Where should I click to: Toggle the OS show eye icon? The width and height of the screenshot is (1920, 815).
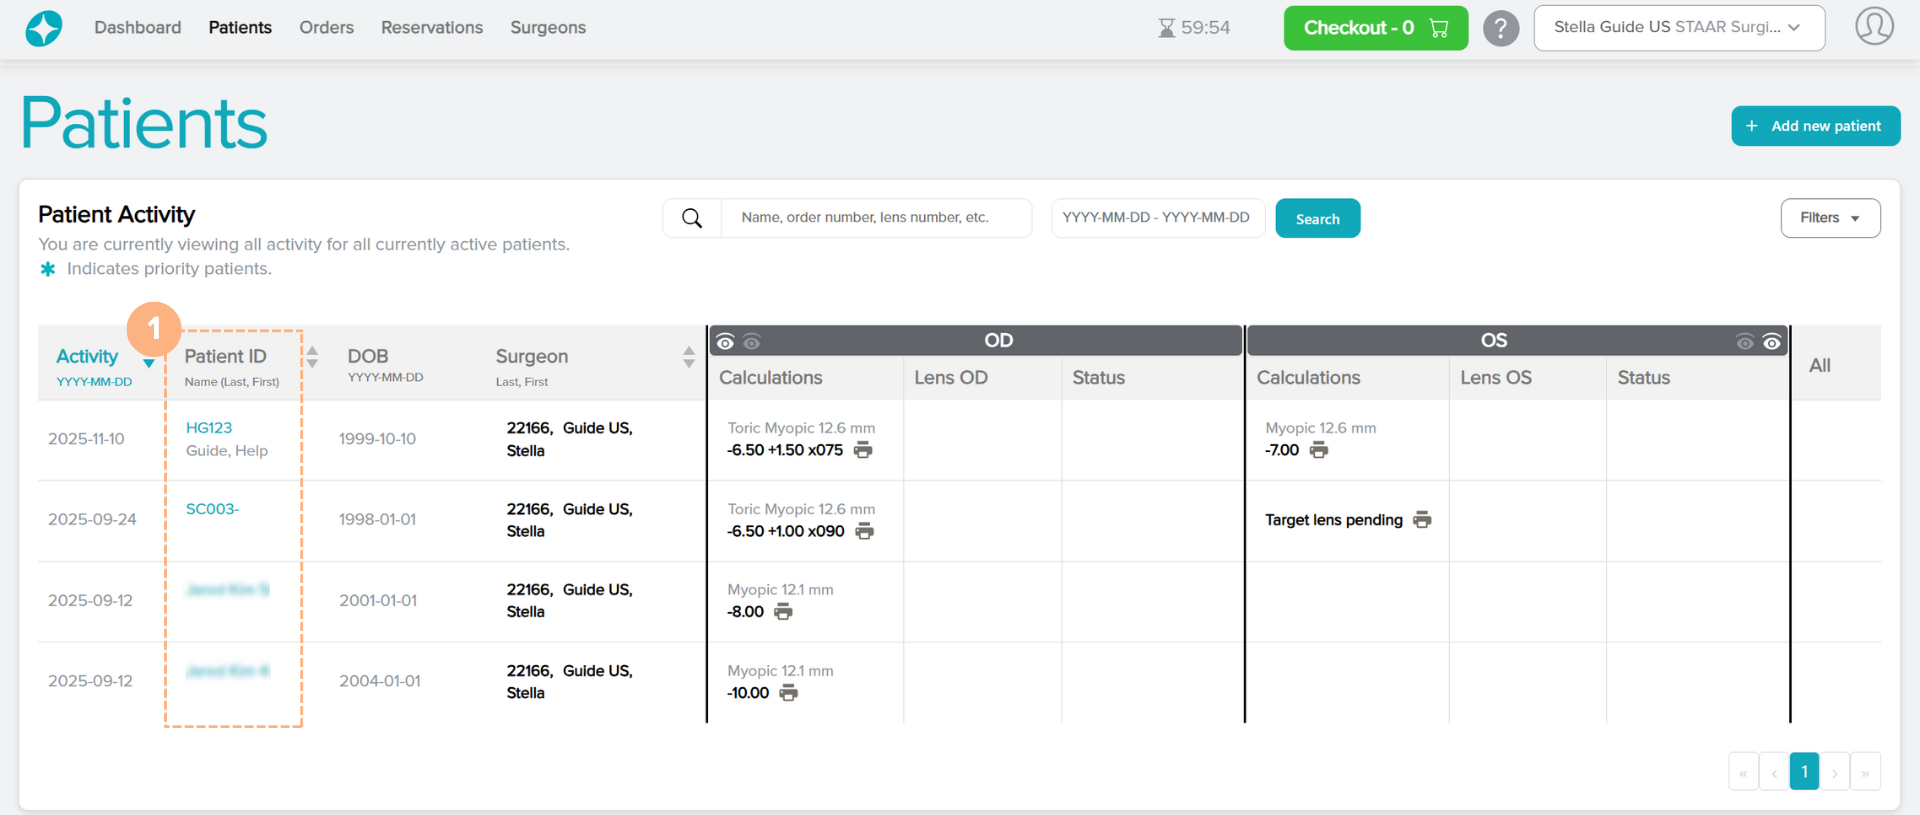[x=1771, y=342]
